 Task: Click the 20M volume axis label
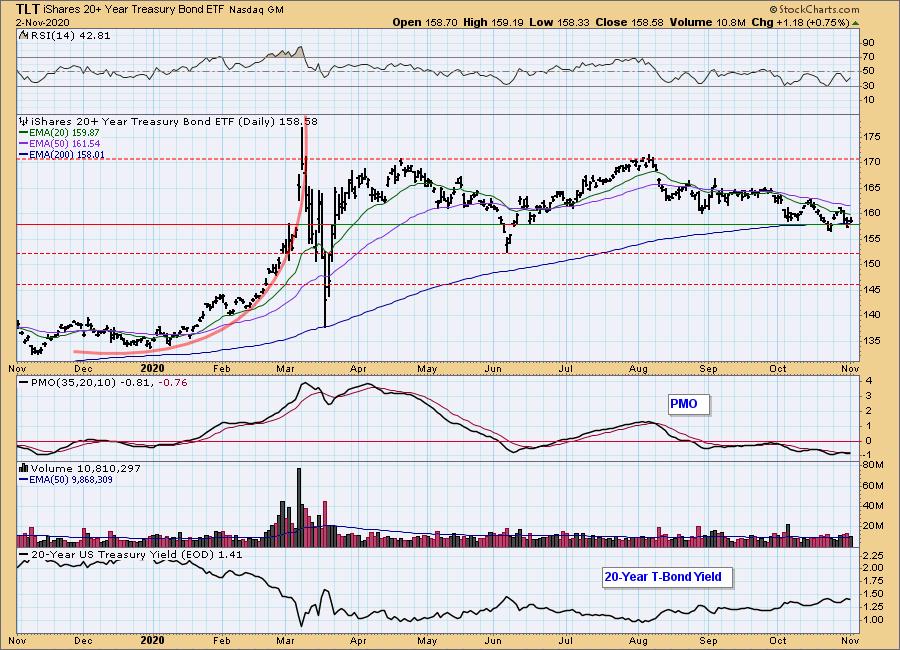click(872, 526)
